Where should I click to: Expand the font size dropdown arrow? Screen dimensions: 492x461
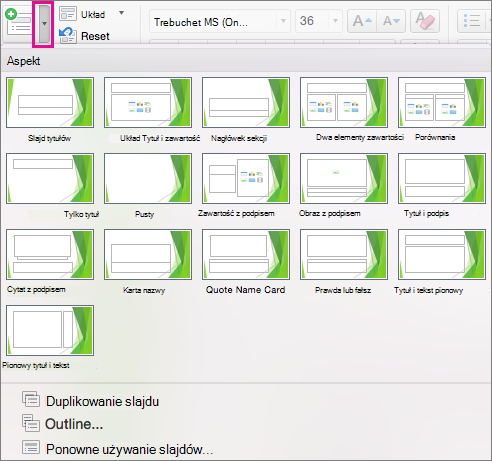pos(335,21)
